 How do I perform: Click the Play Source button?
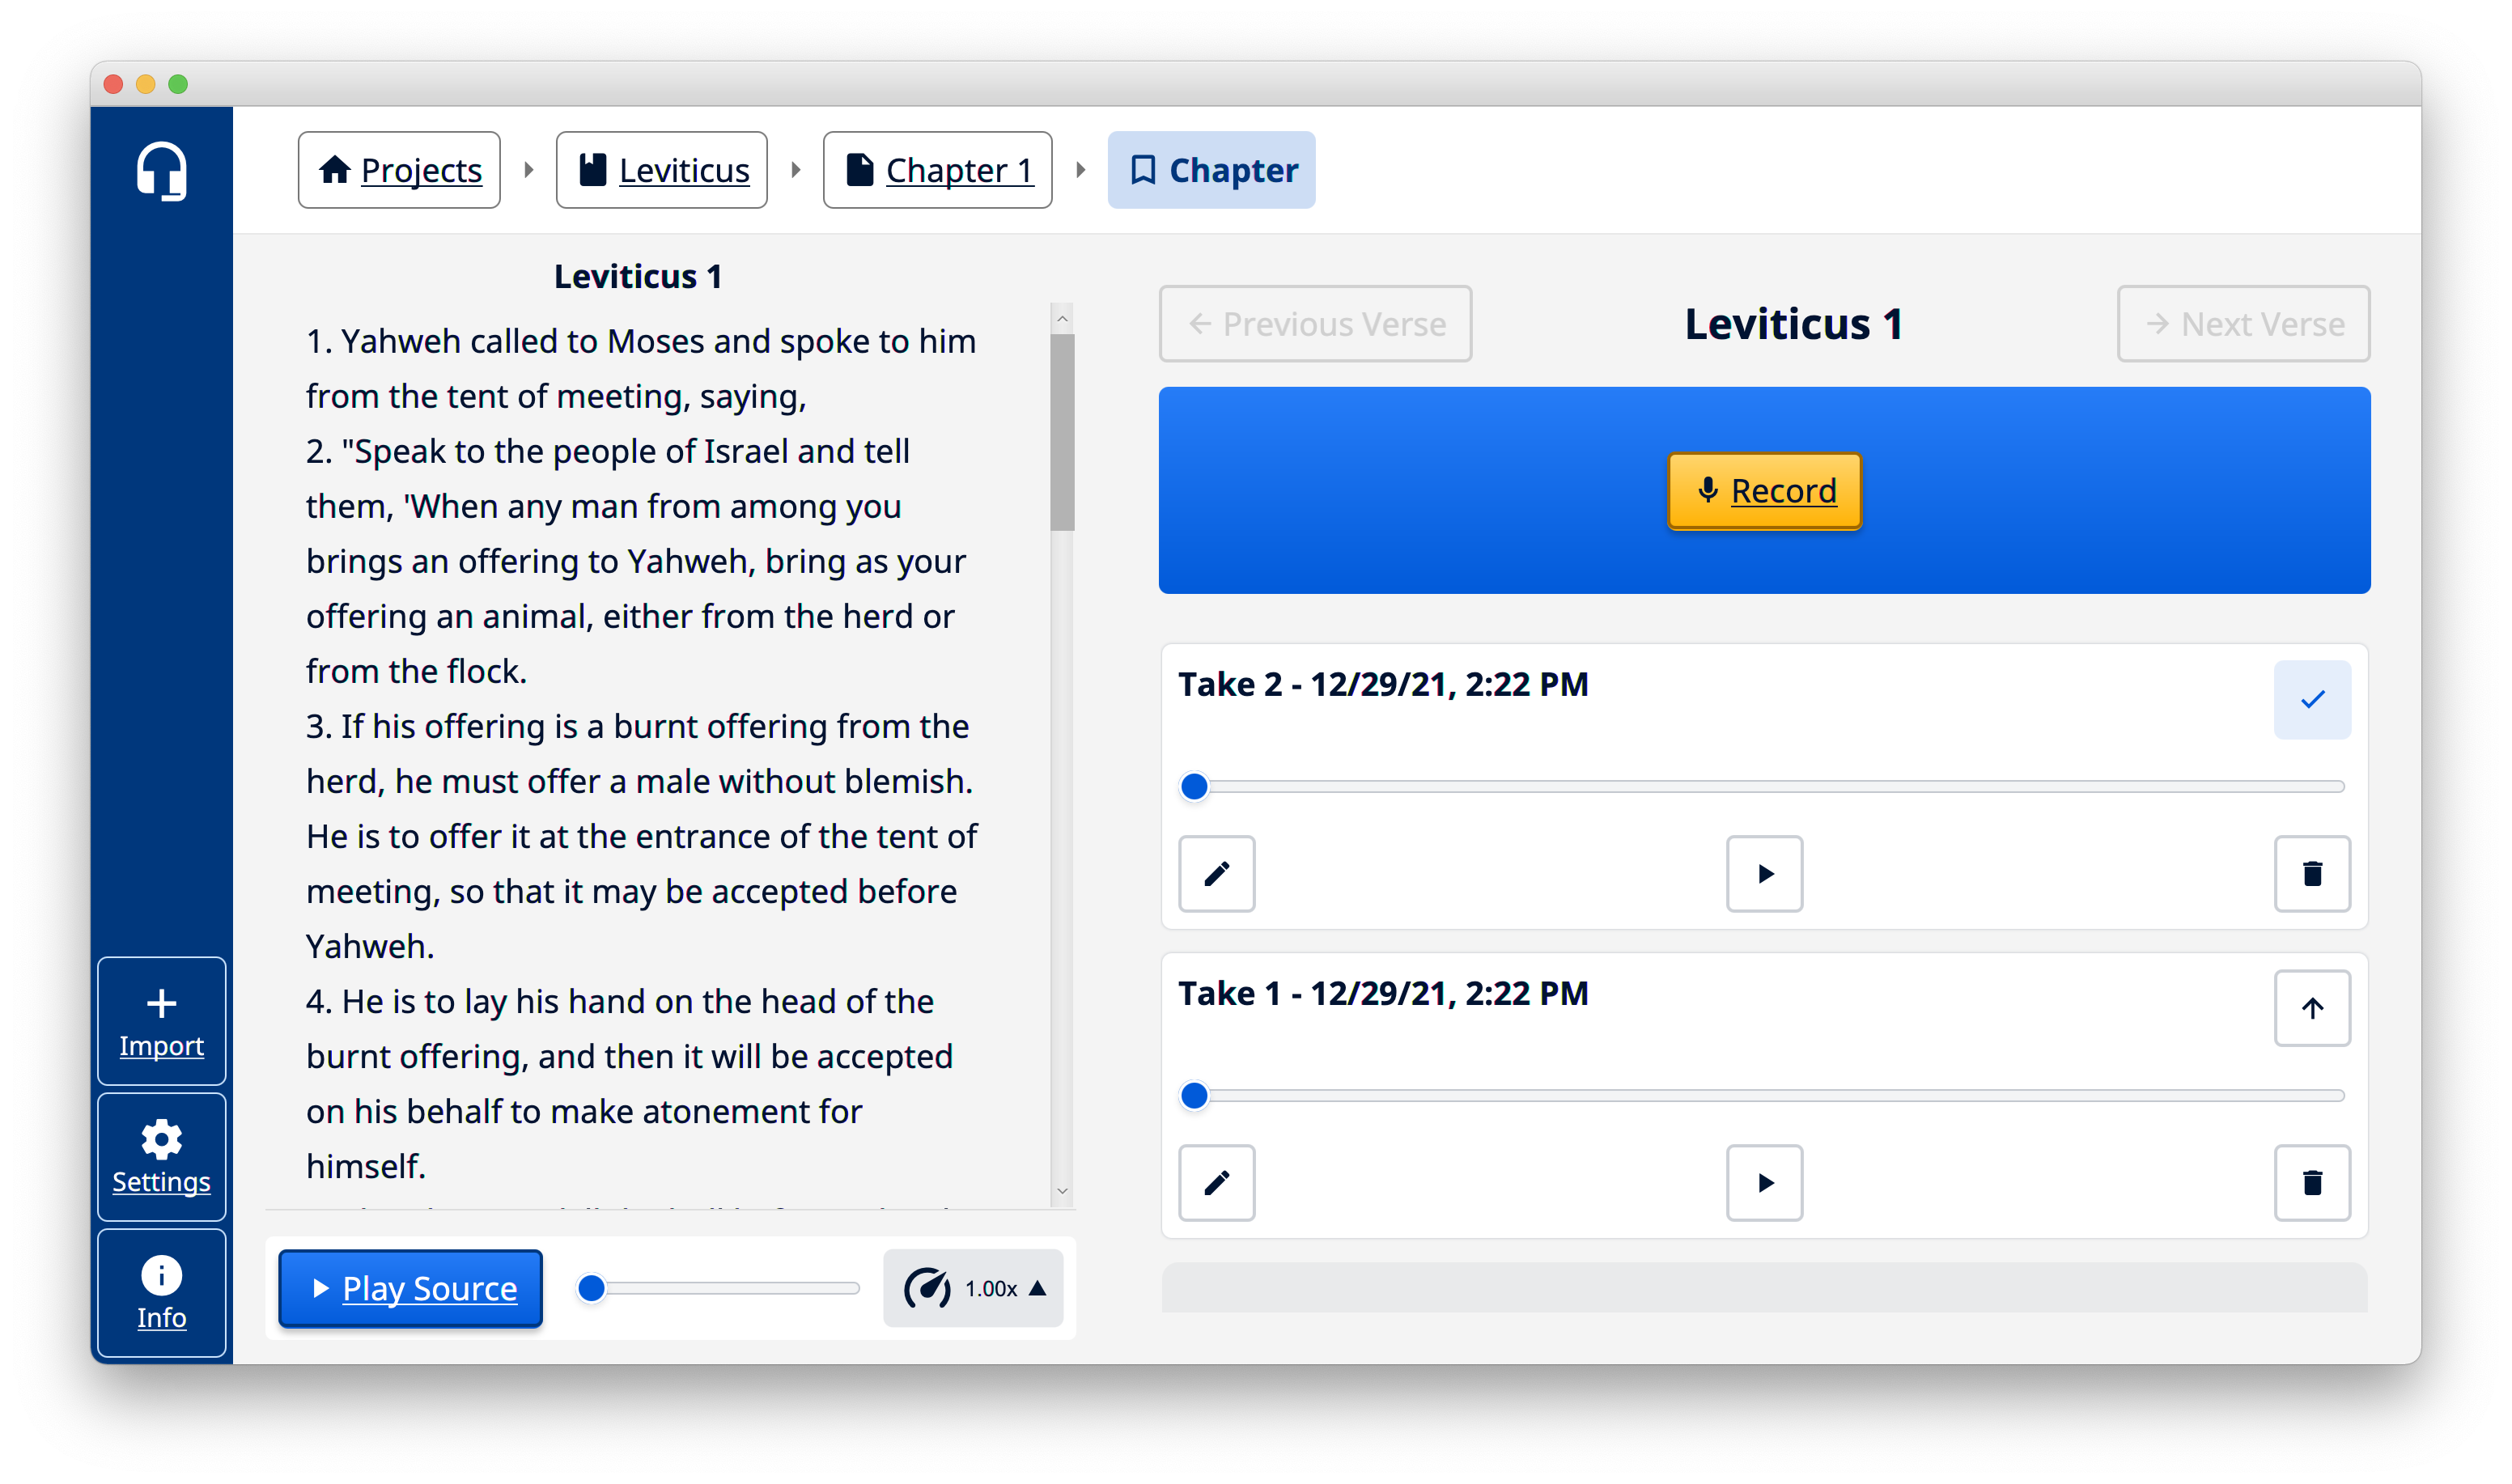[411, 1288]
